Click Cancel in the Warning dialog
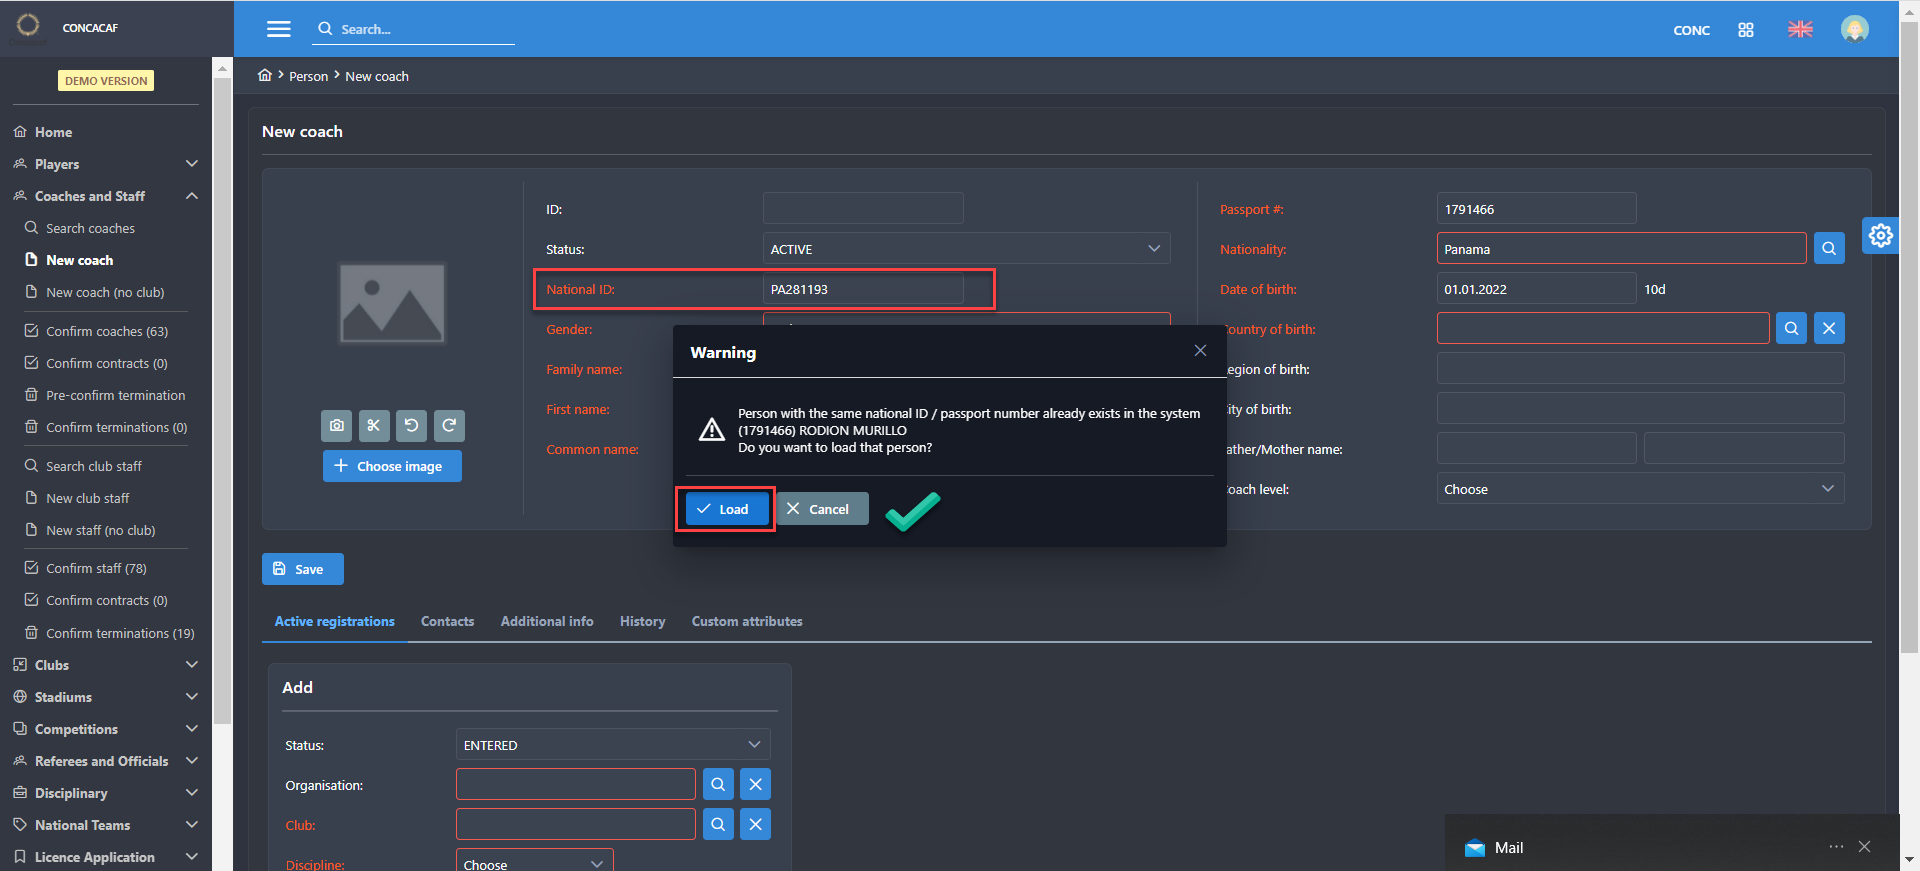The height and width of the screenshot is (871, 1920). pos(820,509)
